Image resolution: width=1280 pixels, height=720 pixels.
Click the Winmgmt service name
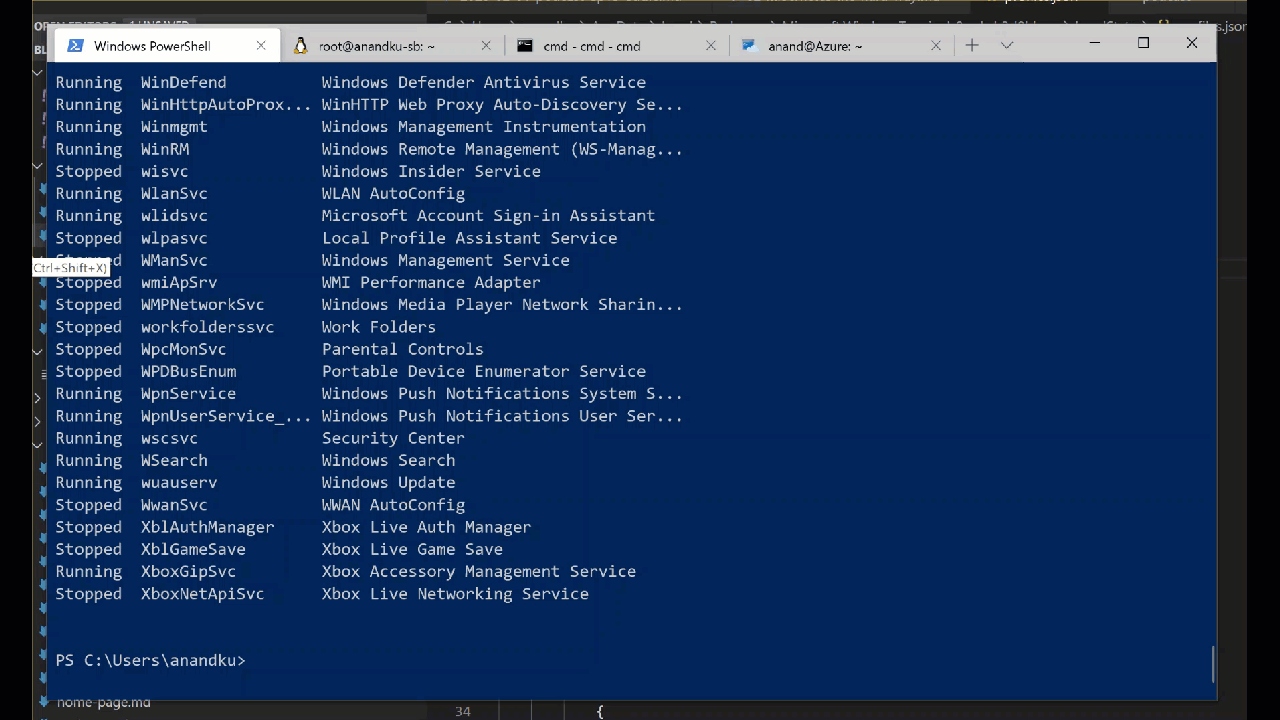click(174, 127)
